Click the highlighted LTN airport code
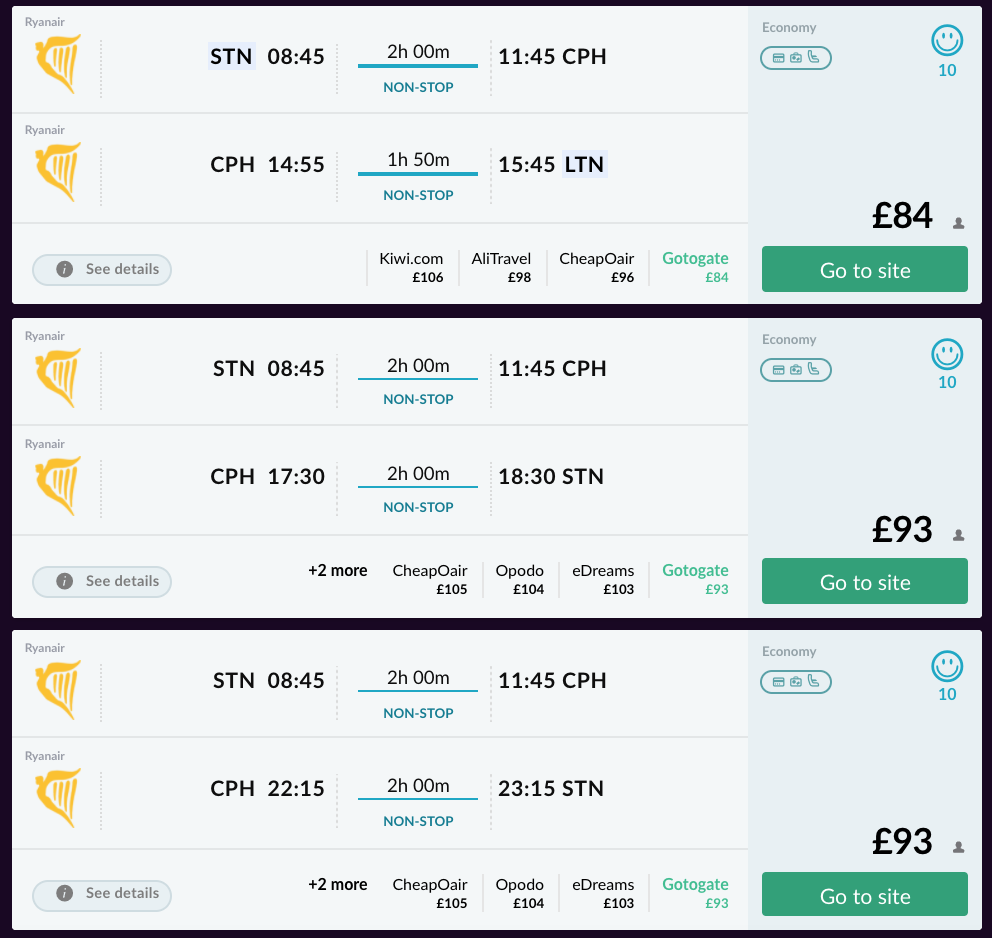992x938 pixels. pyautogui.click(x=584, y=164)
